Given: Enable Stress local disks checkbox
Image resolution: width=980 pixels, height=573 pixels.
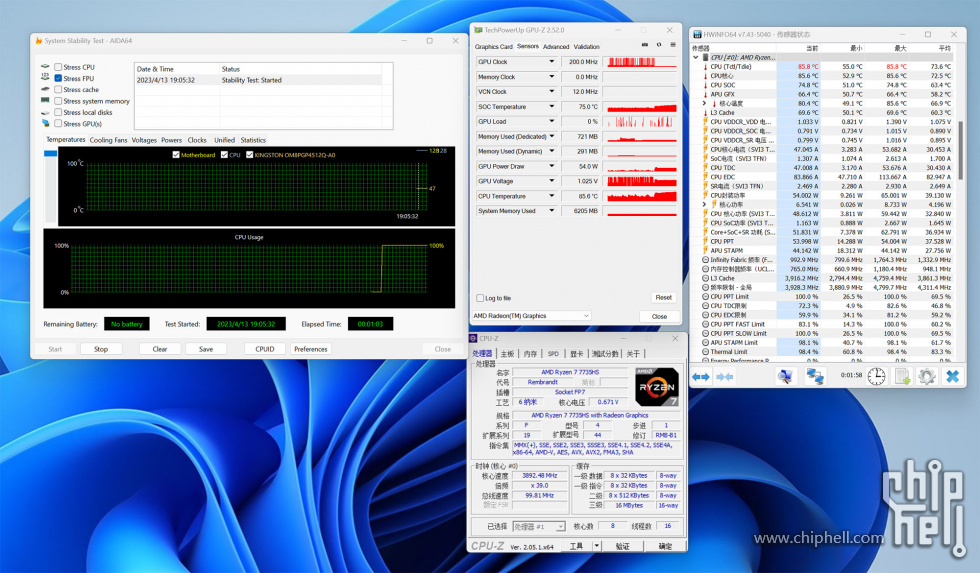Looking at the screenshot, I should coord(58,112).
